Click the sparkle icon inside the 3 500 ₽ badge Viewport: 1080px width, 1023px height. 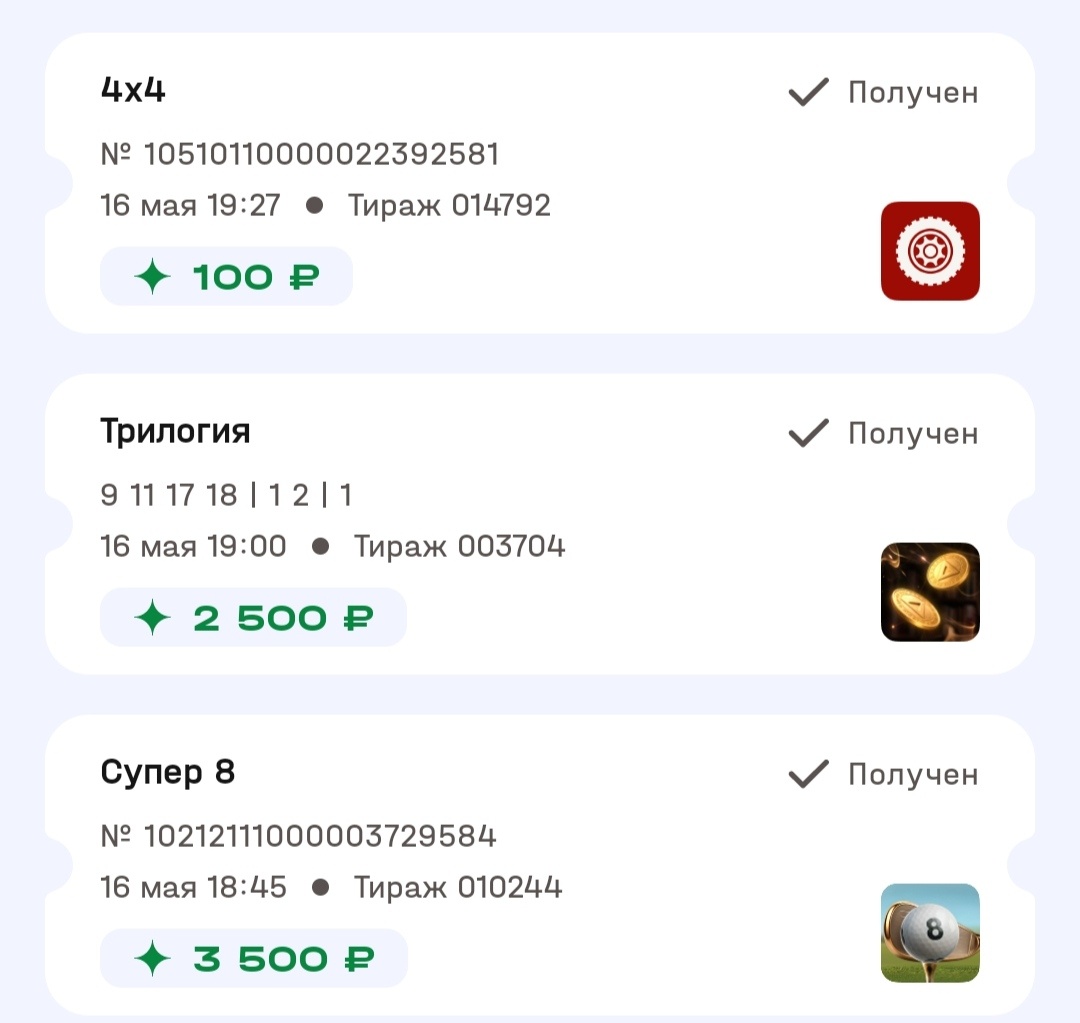(152, 958)
